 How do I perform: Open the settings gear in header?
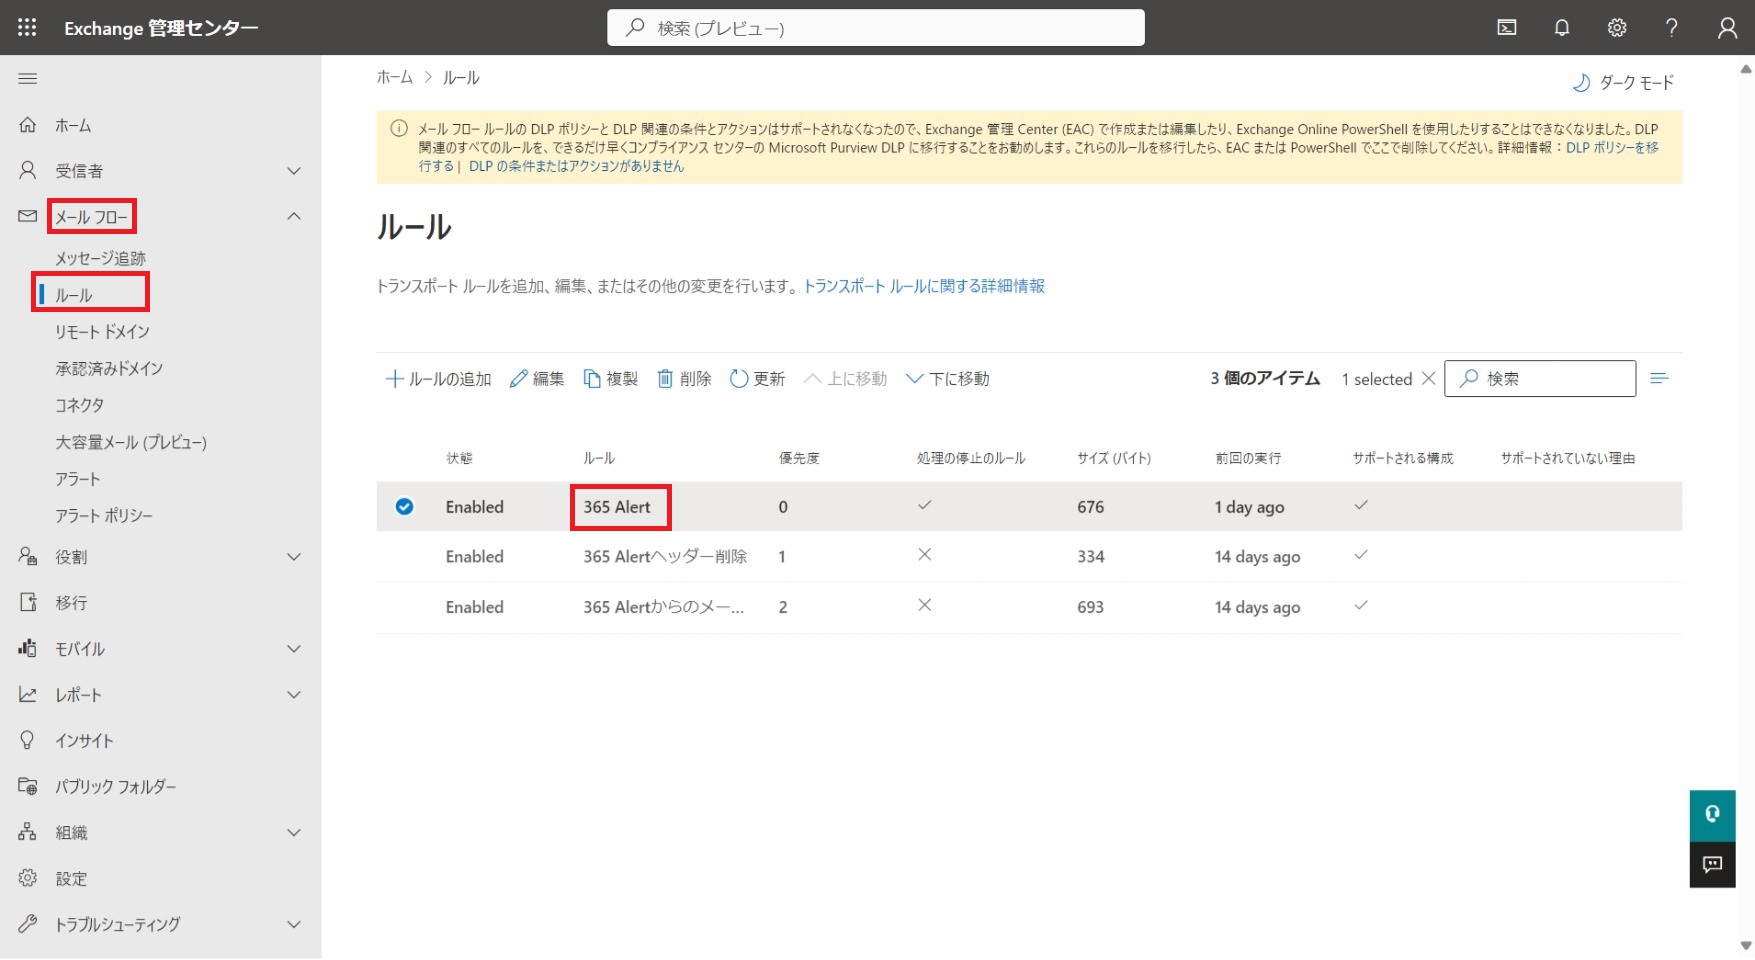tap(1616, 28)
